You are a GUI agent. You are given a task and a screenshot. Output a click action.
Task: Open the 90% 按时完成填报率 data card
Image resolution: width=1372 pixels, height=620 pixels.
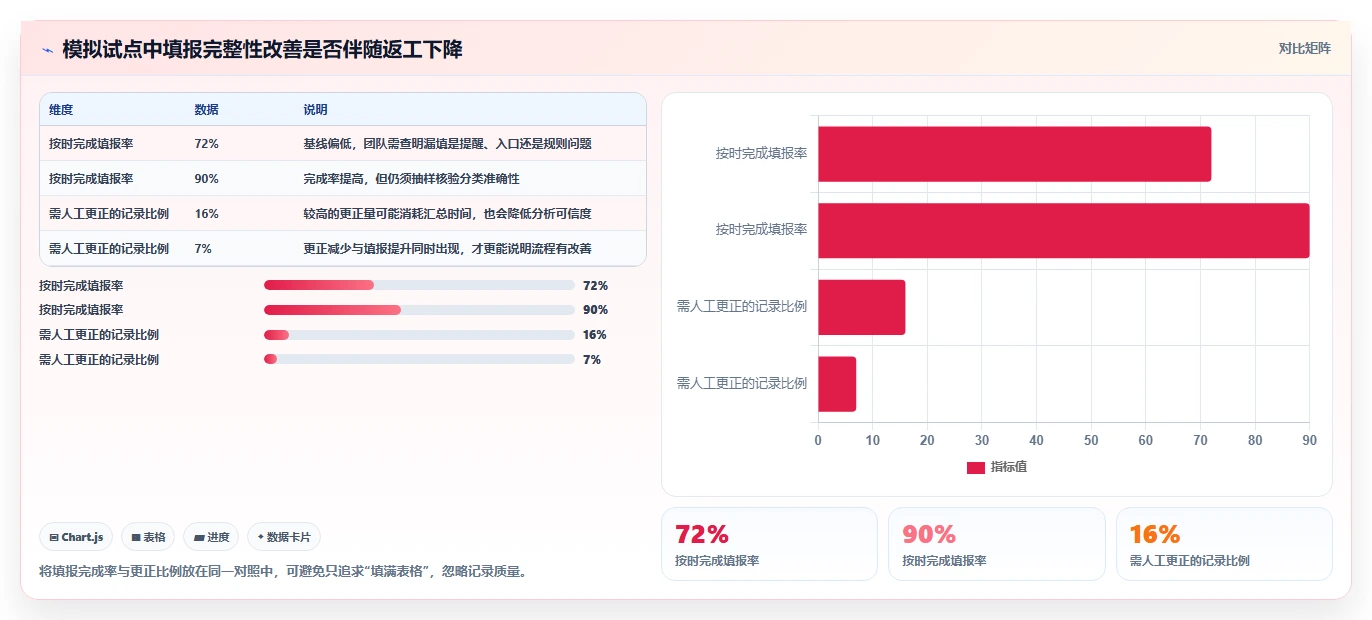click(x=996, y=544)
